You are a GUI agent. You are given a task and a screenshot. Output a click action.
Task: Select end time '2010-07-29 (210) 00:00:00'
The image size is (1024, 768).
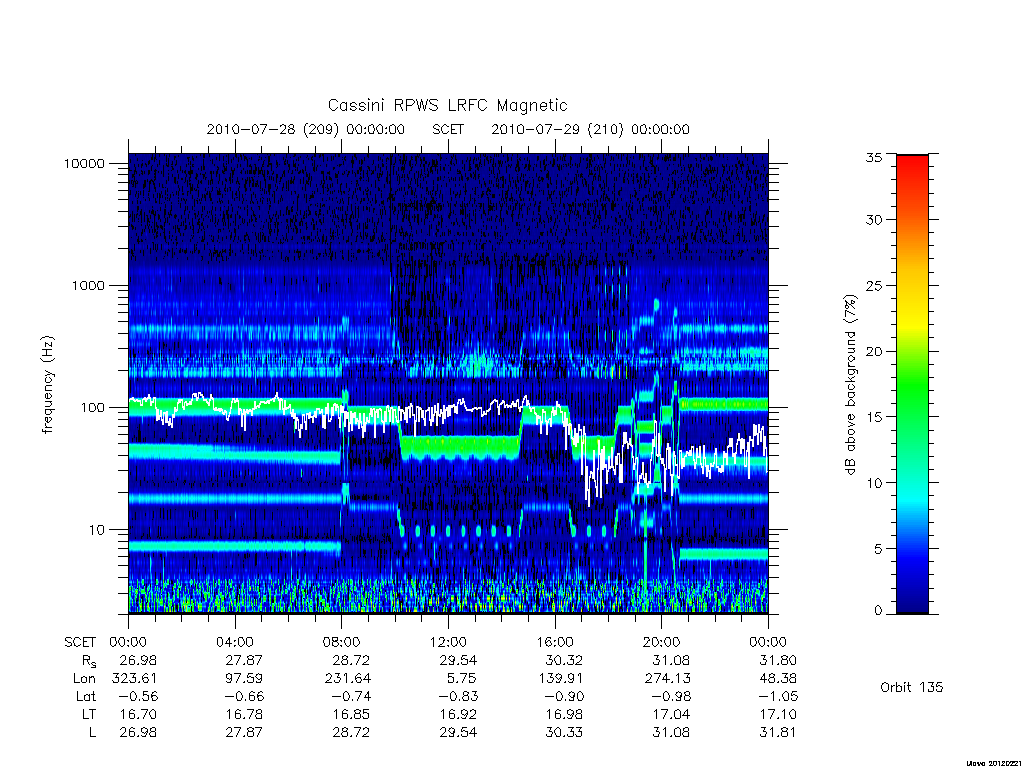pyautogui.click(x=590, y=129)
